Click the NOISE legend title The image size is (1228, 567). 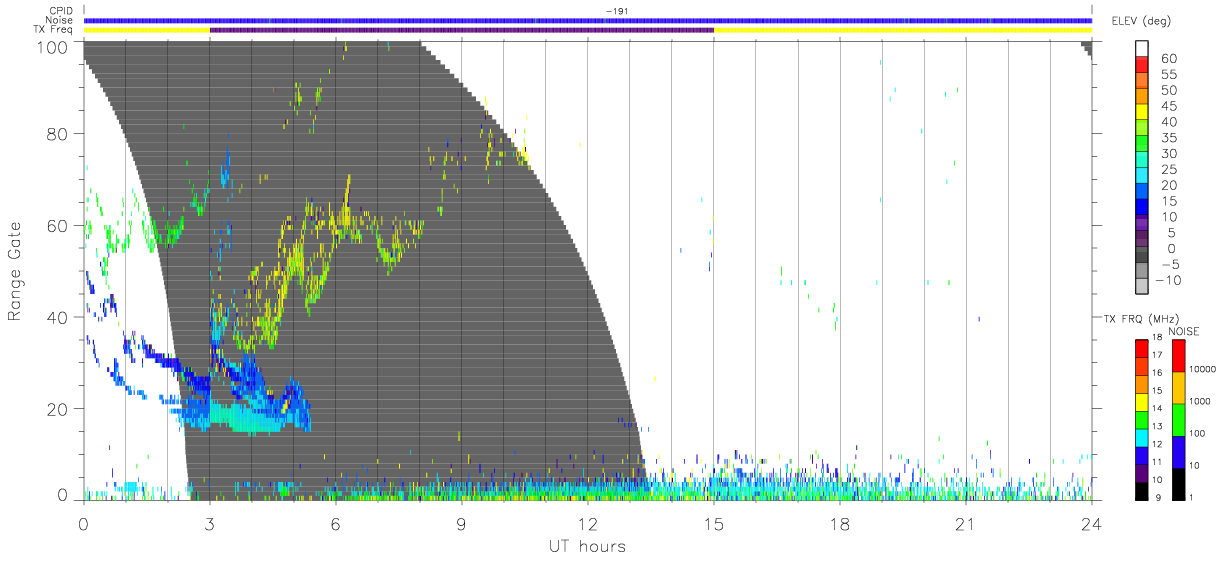click(x=1184, y=332)
